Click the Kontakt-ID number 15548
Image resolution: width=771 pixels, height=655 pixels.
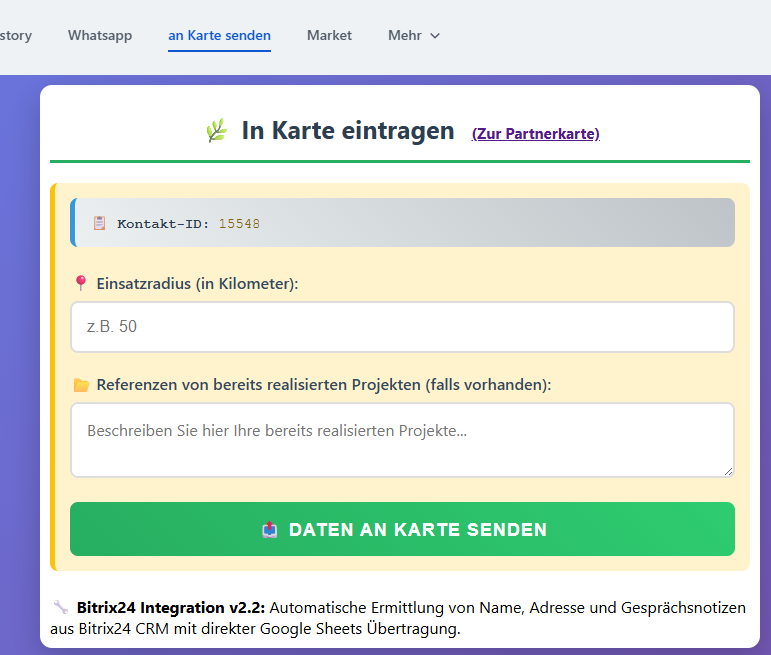click(239, 224)
